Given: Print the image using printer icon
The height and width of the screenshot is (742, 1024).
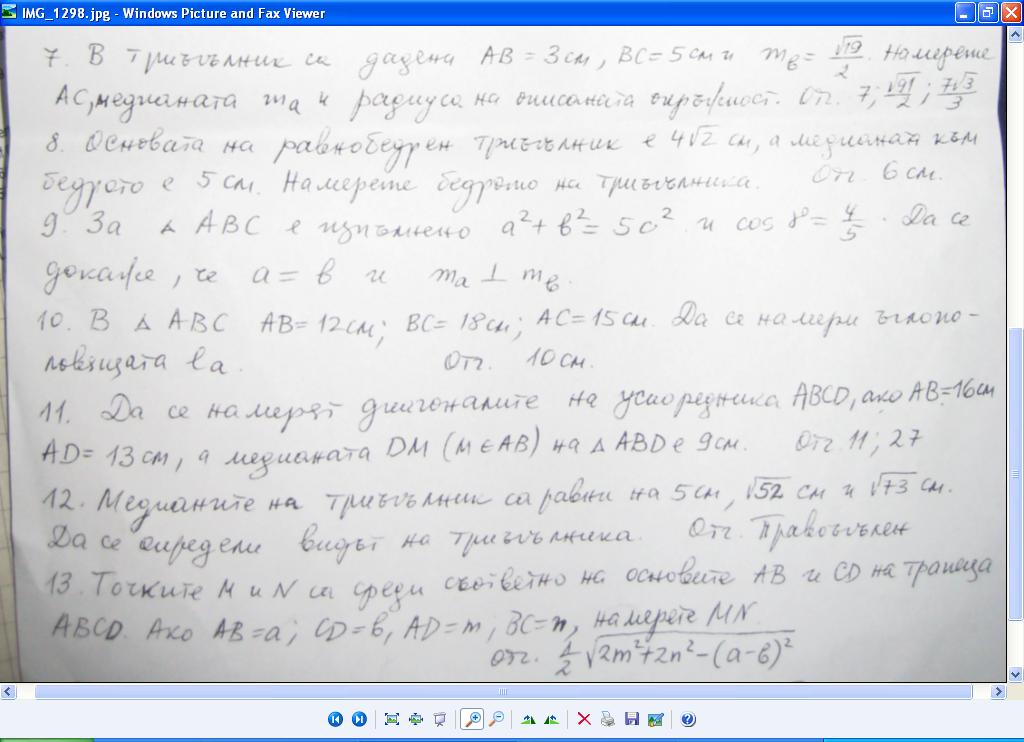Looking at the screenshot, I should tap(608, 719).
